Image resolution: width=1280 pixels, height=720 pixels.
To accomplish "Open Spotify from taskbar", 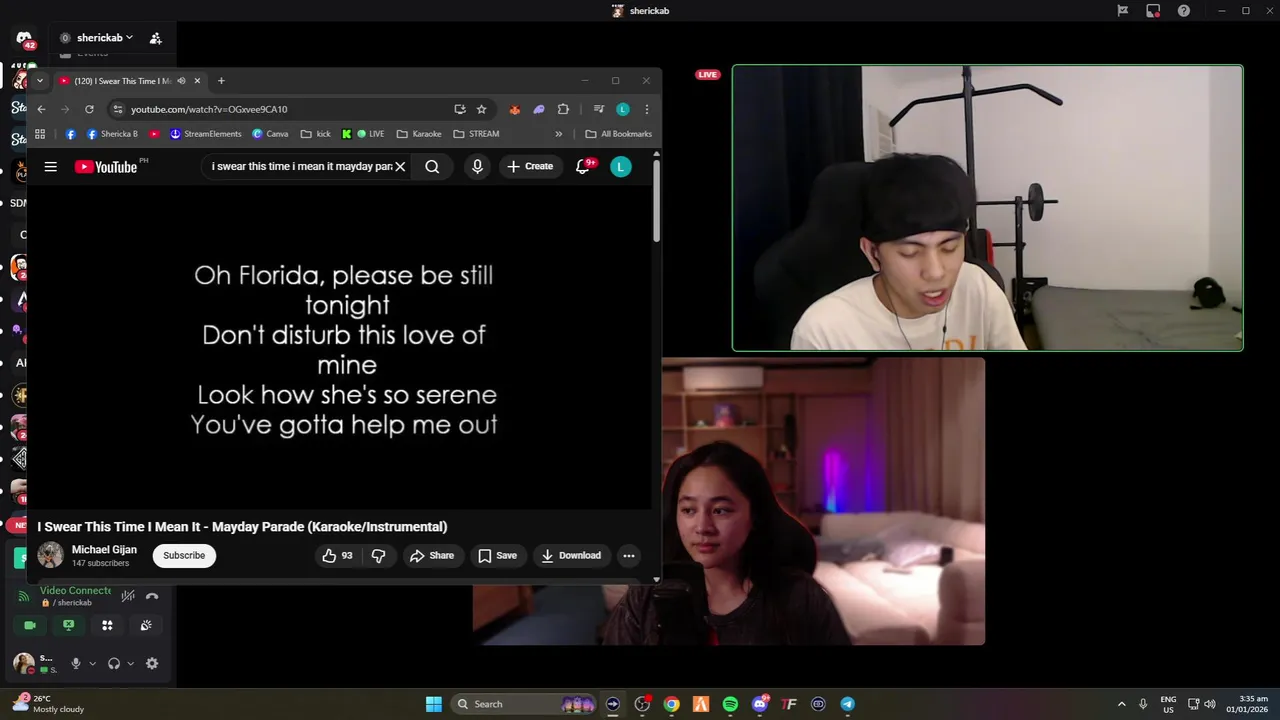I will [x=730, y=704].
